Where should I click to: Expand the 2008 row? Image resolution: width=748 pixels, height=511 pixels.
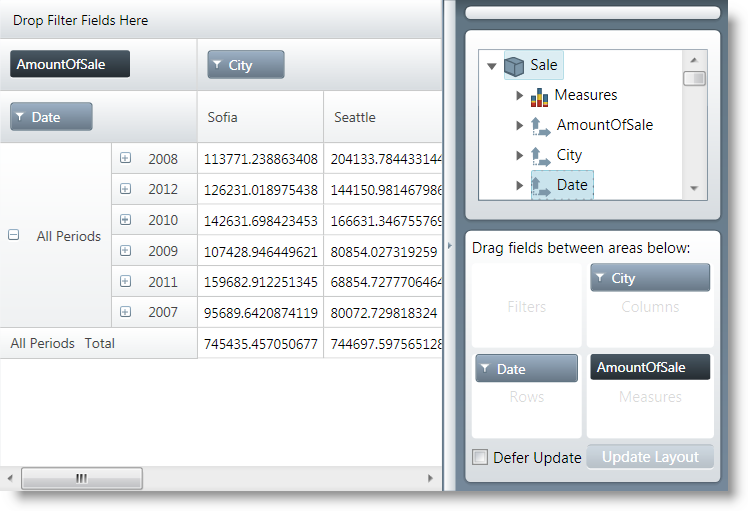point(125,158)
